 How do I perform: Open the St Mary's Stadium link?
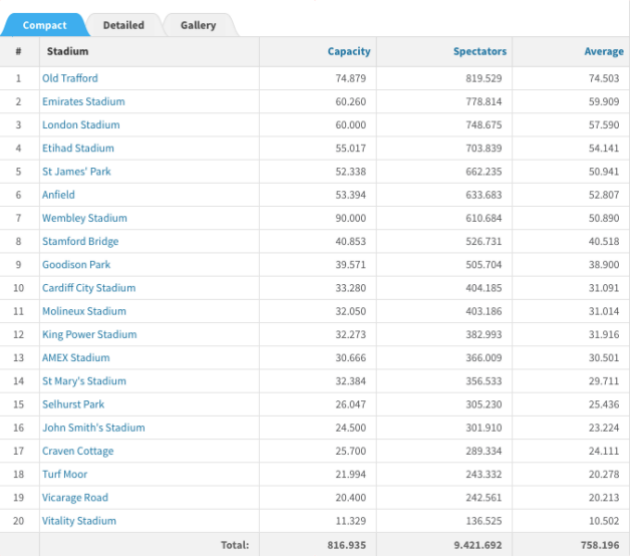click(84, 381)
